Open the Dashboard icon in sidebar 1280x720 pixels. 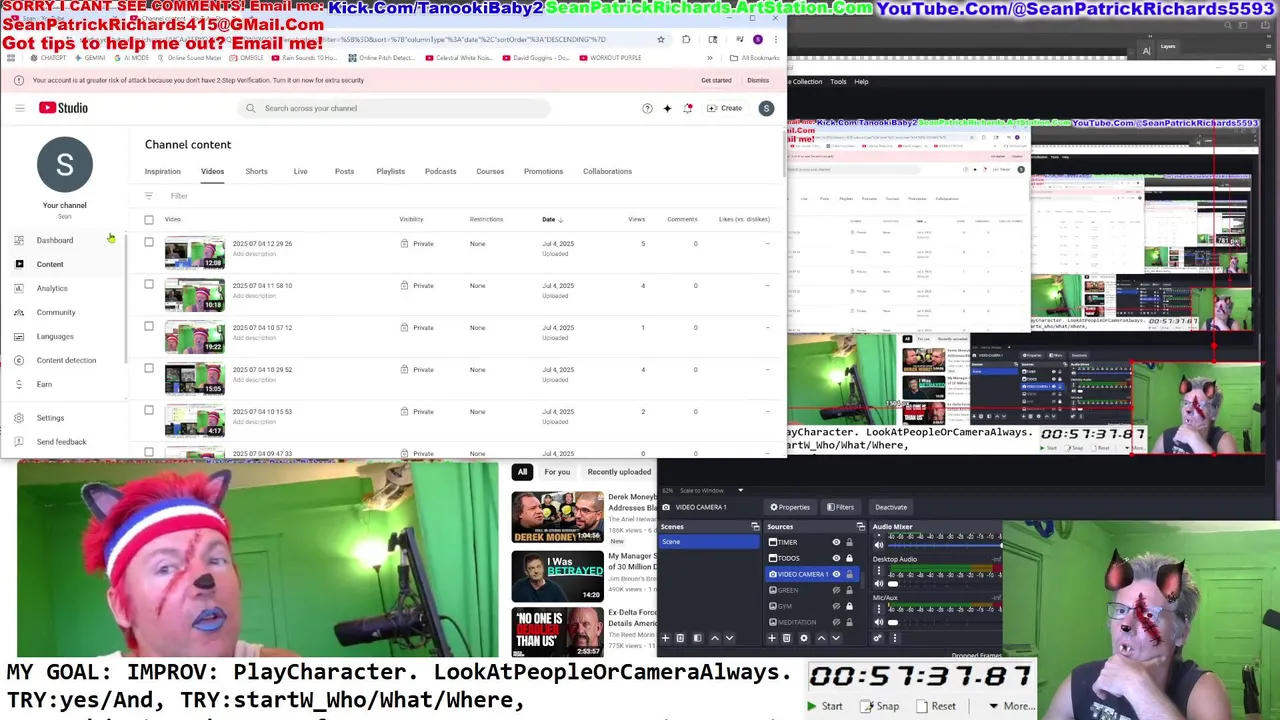(19, 240)
